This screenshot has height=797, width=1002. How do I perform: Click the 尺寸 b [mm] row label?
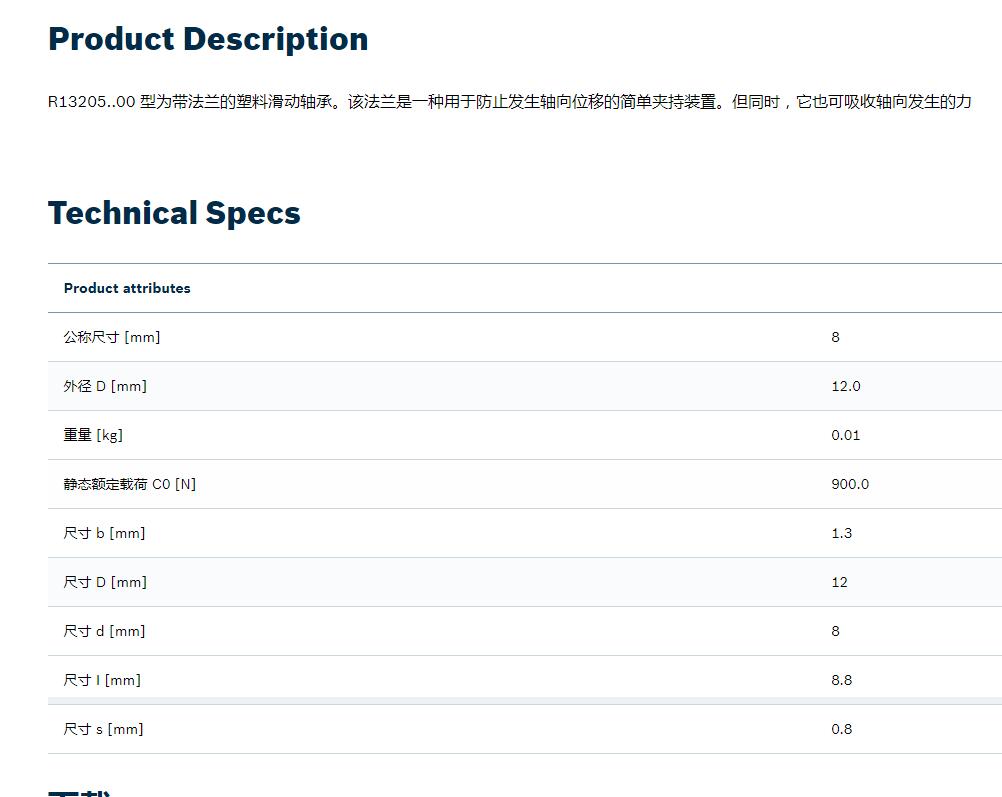104,533
